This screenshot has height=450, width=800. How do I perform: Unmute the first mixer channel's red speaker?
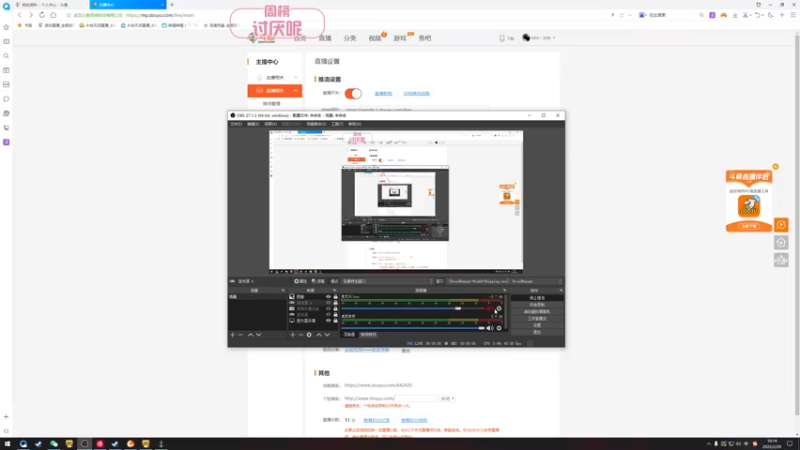click(490, 309)
